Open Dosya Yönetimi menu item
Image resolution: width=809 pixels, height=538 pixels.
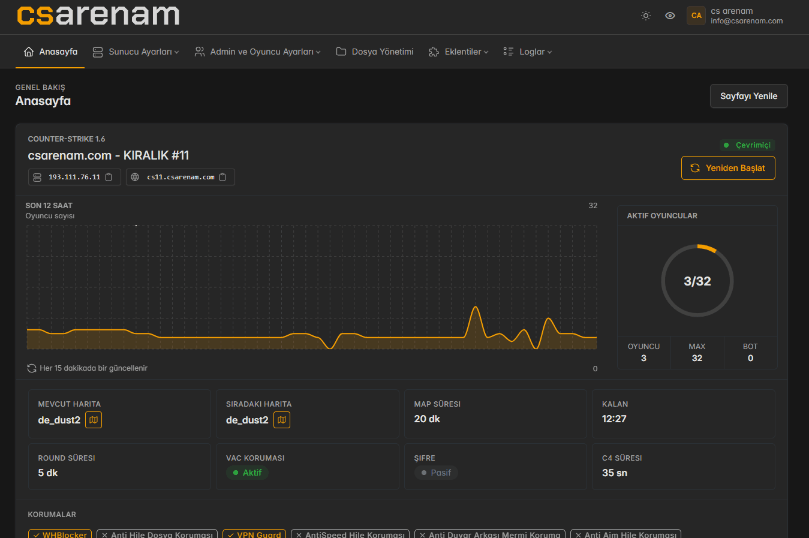pyautogui.click(x=375, y=52)
